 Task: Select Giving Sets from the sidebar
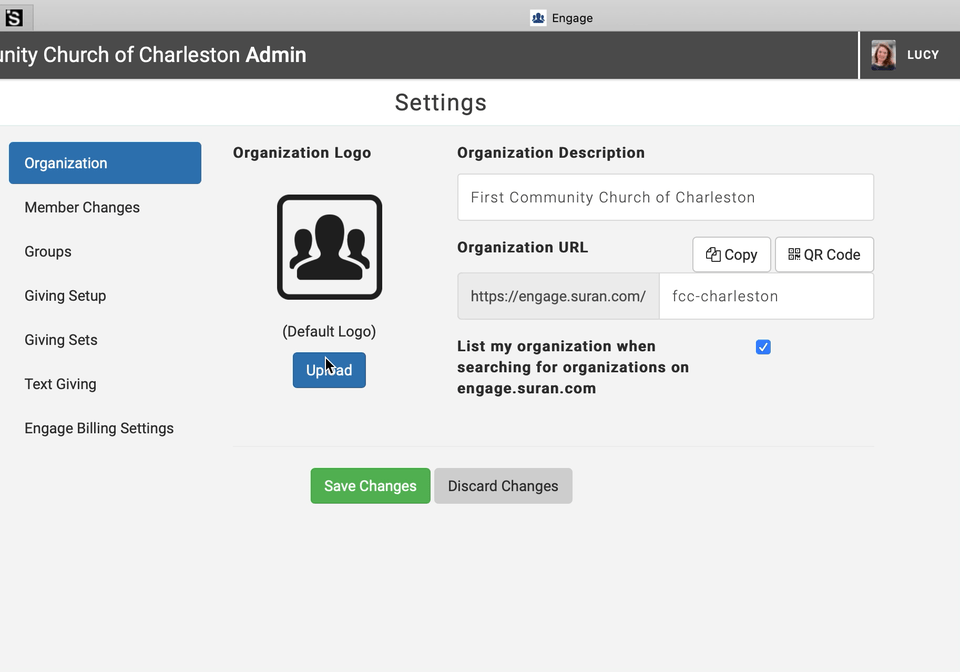click(x=61, y=340)
